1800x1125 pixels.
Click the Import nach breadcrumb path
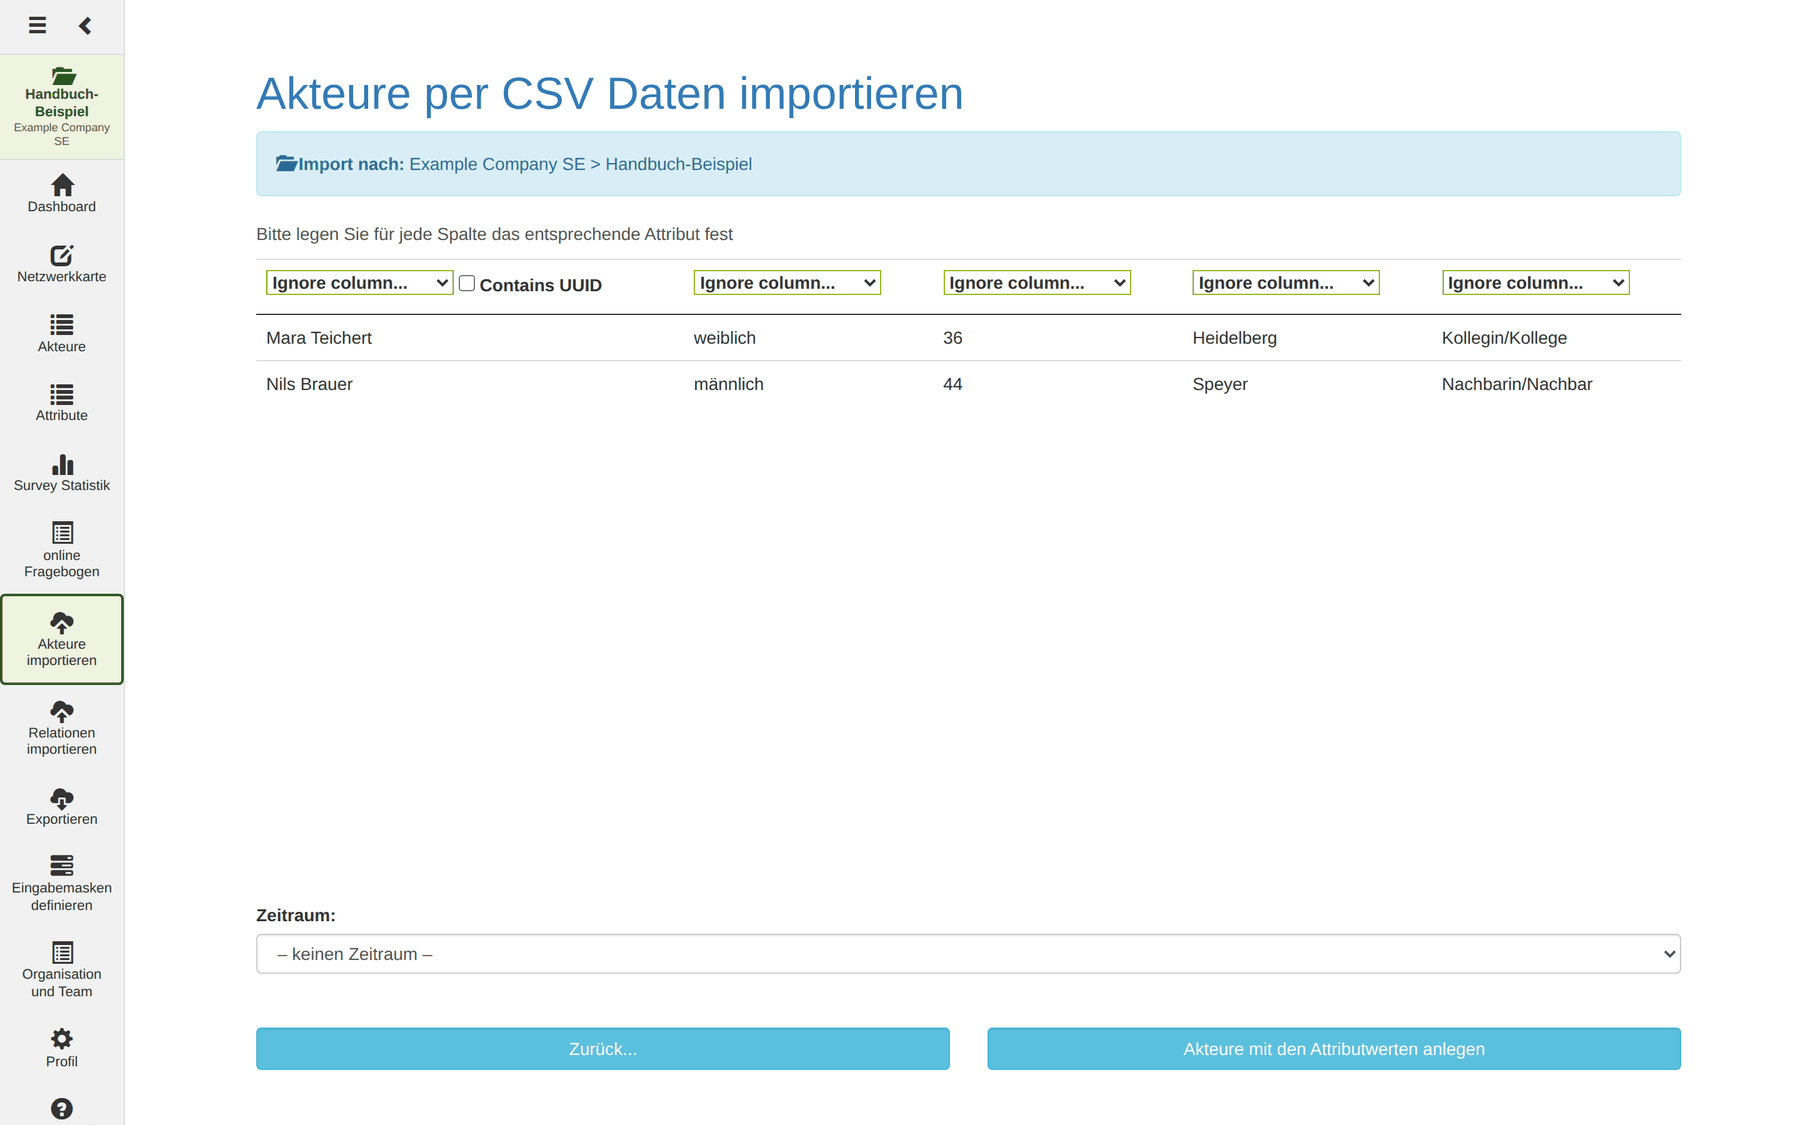point(580,164)
